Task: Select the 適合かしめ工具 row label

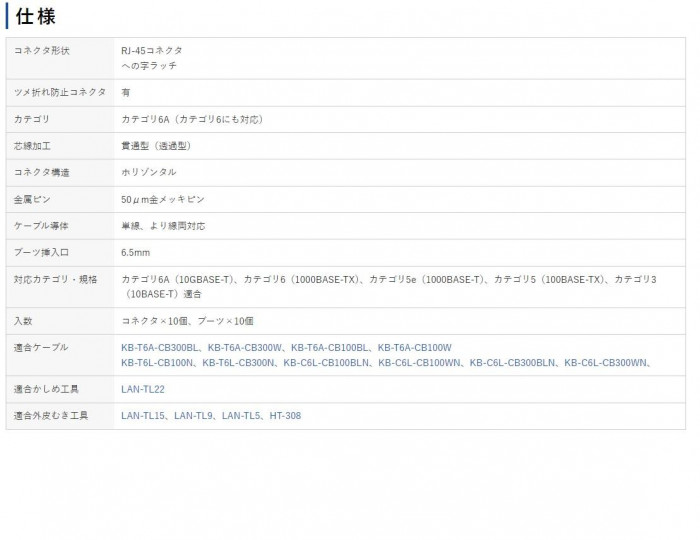Action: 46,389
